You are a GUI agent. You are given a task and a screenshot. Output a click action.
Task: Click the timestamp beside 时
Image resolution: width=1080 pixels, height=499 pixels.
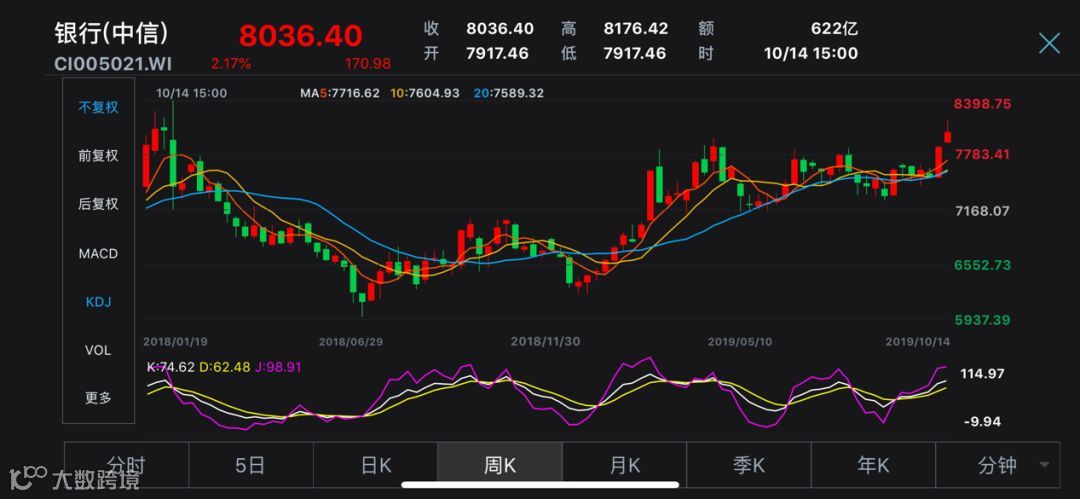811,53
